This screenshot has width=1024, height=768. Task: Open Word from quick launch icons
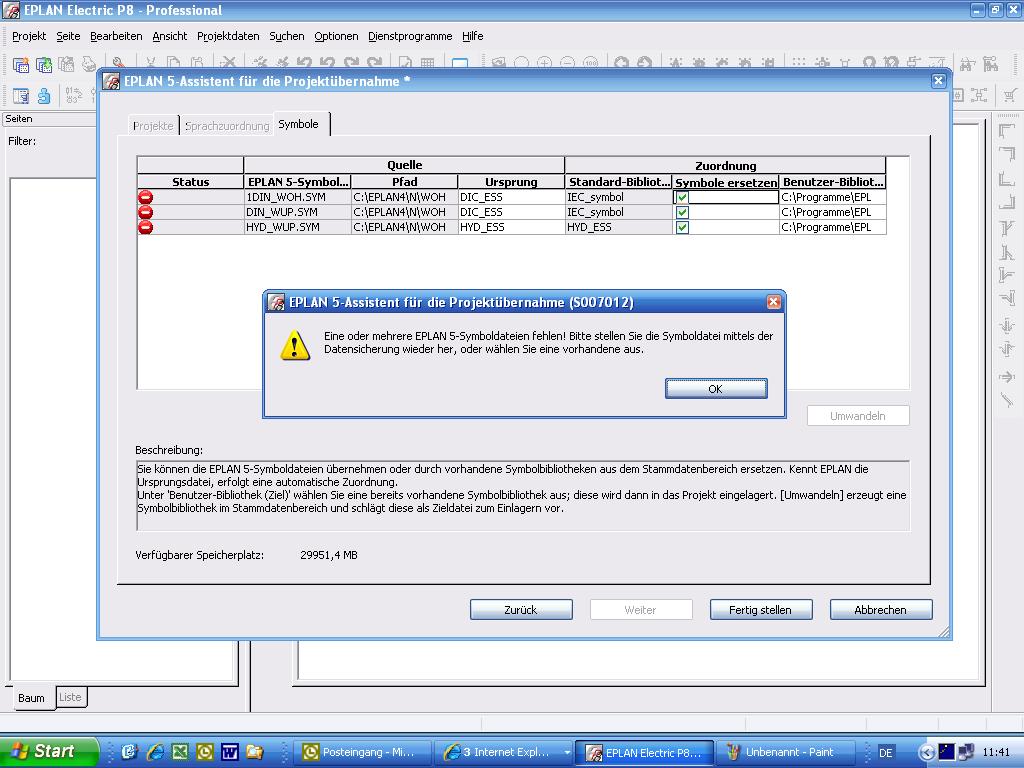click(x=229, y=752)
